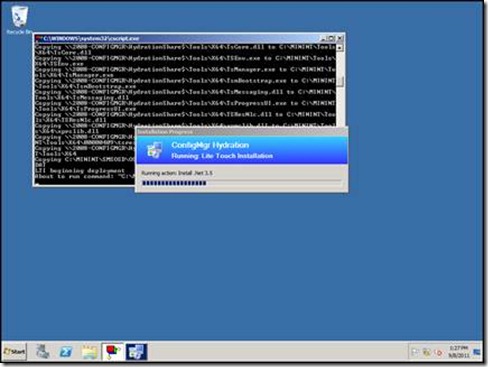Click the ConfigMgr Hydration installer icon
This screenshot has height=367, width=488.
[154, 150]
